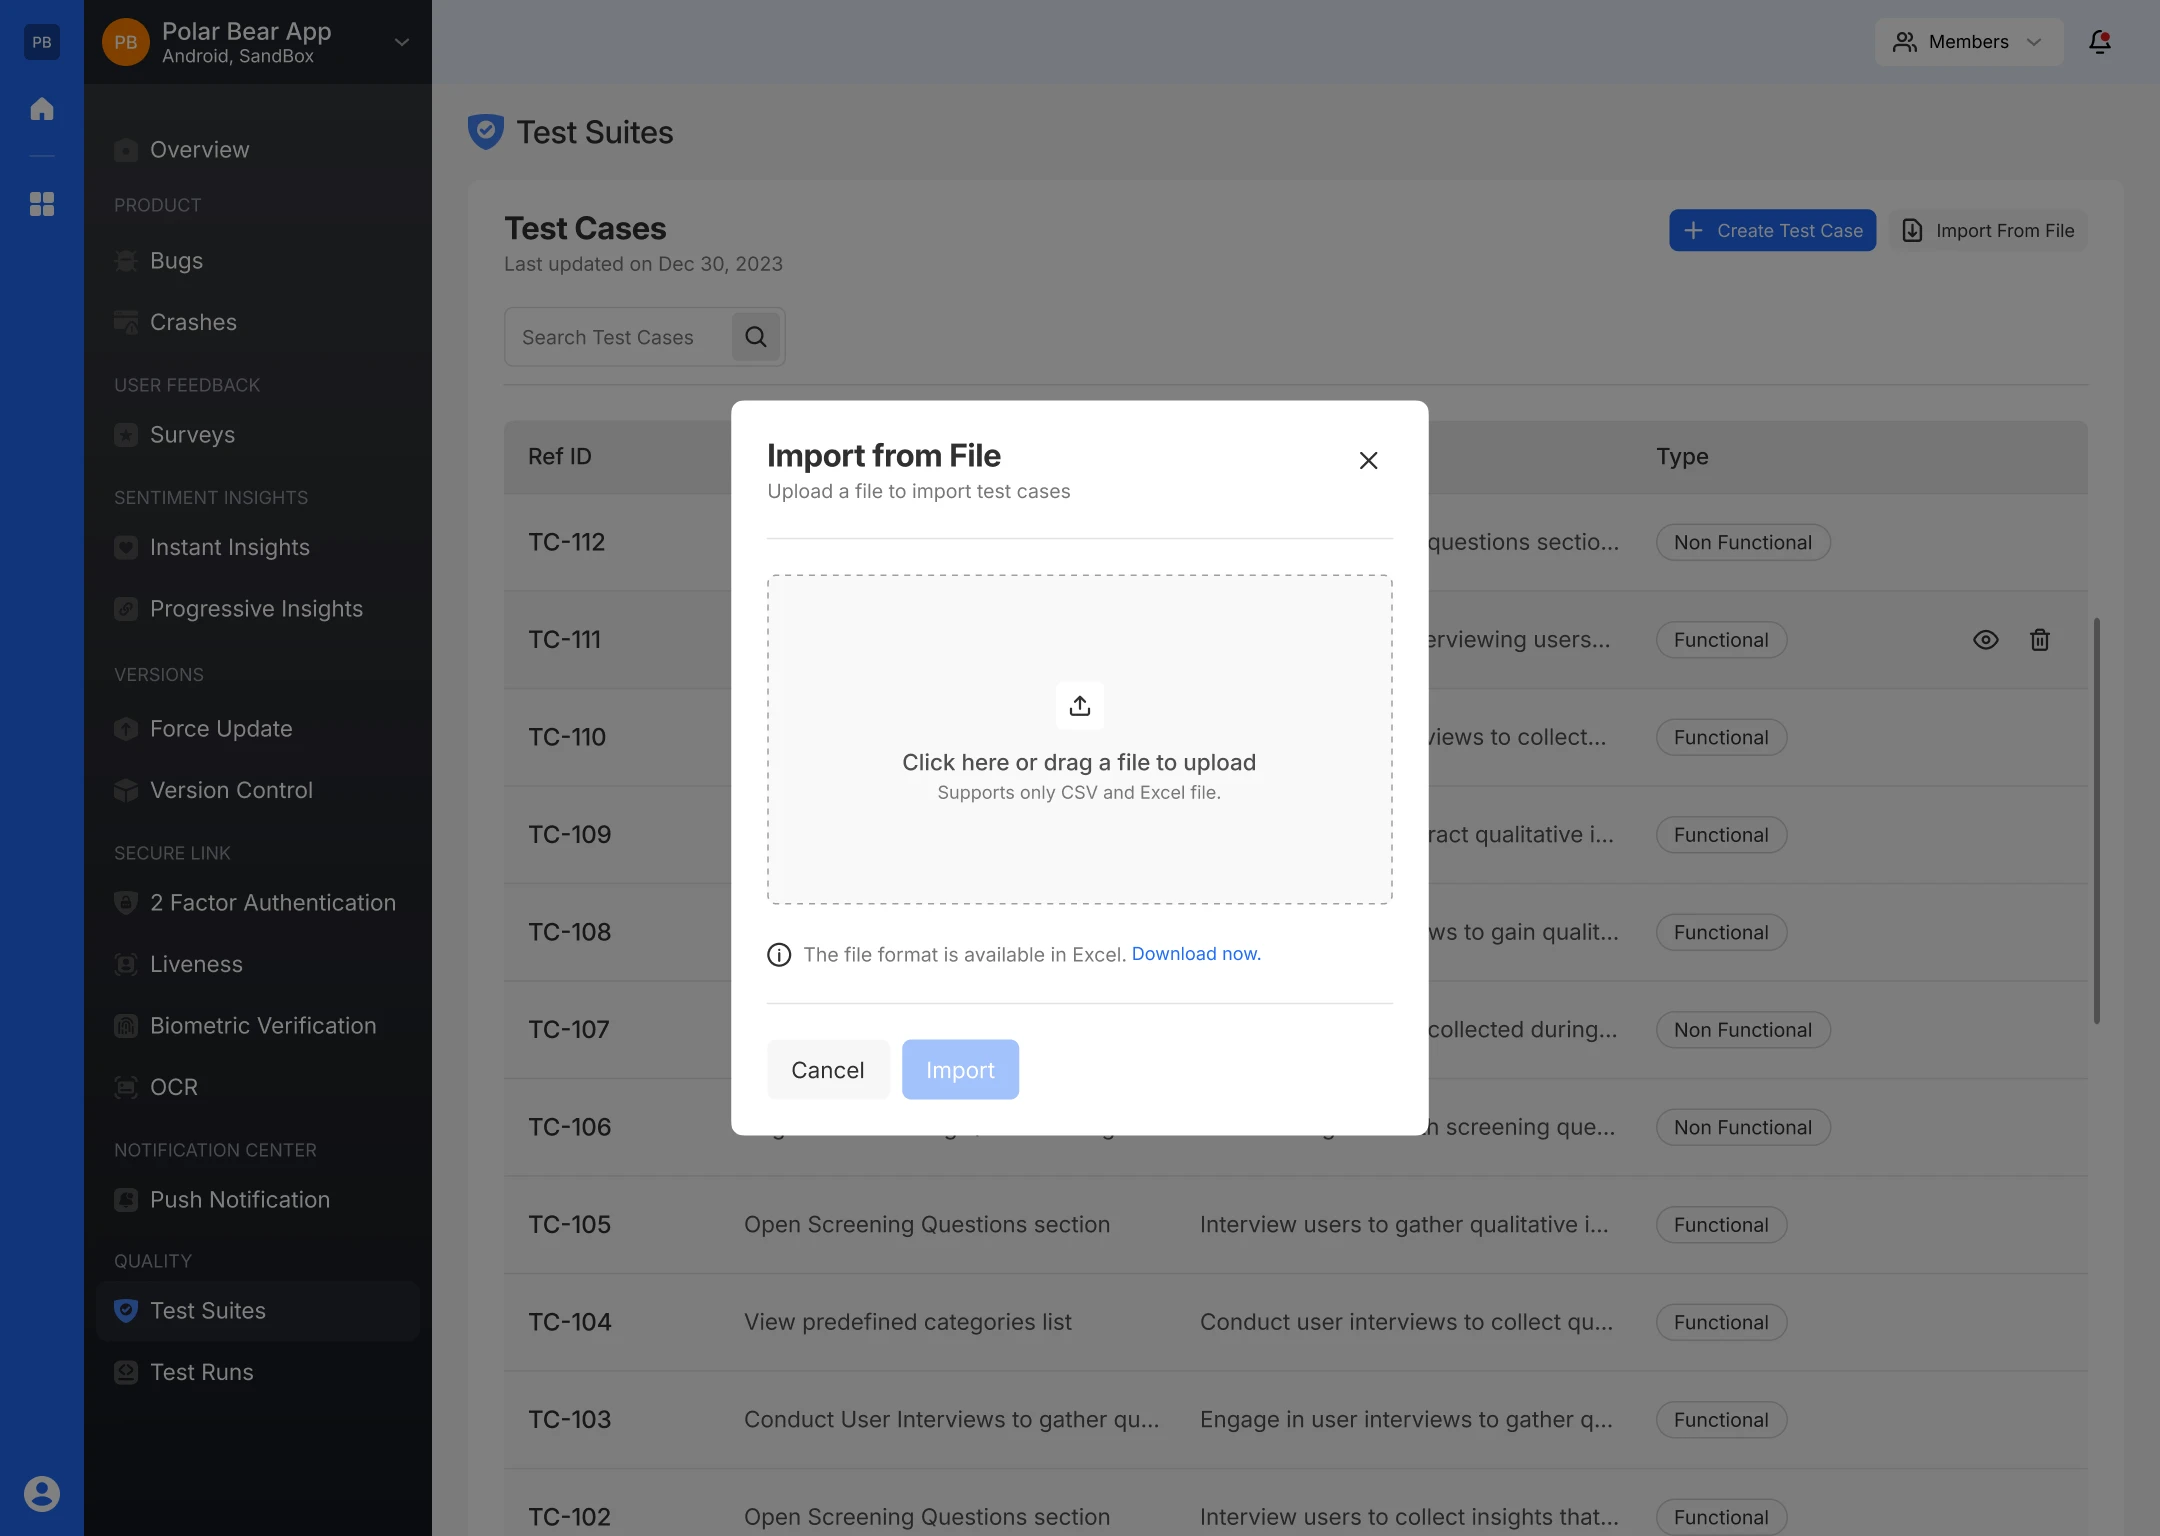Screen dimensions: 2160x1536
Task: Delete test case TC-111 with the trash icon
Action: tap(2040, 640)
